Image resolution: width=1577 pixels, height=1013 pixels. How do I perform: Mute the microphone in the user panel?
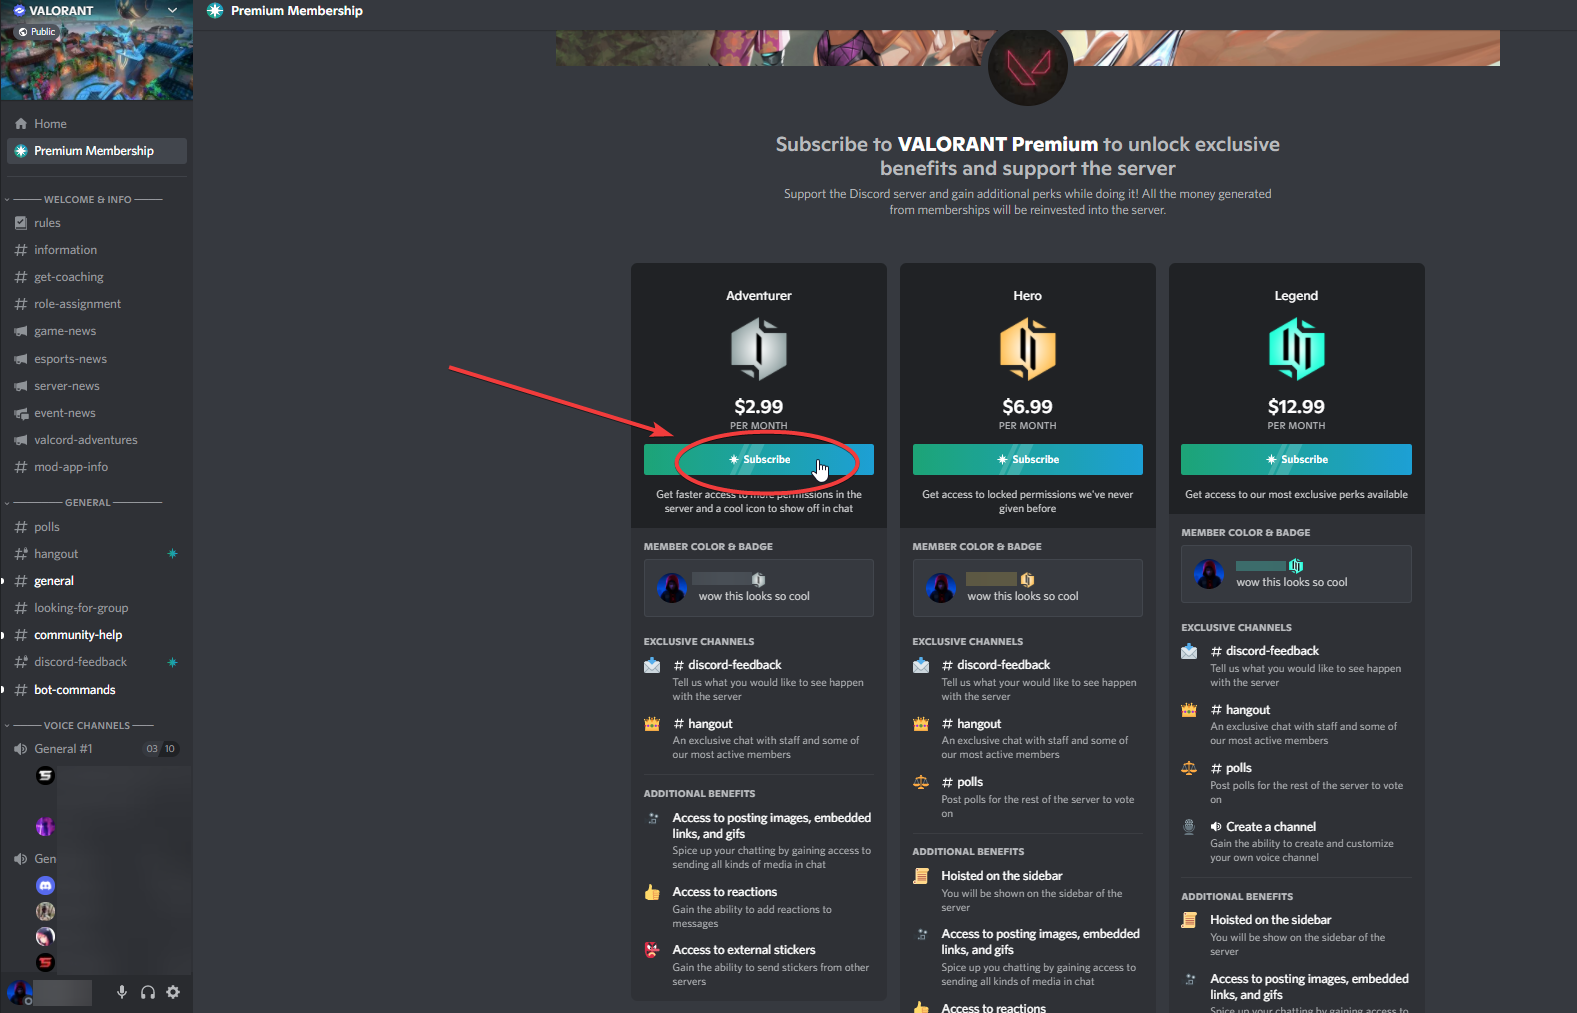[122, 992]
